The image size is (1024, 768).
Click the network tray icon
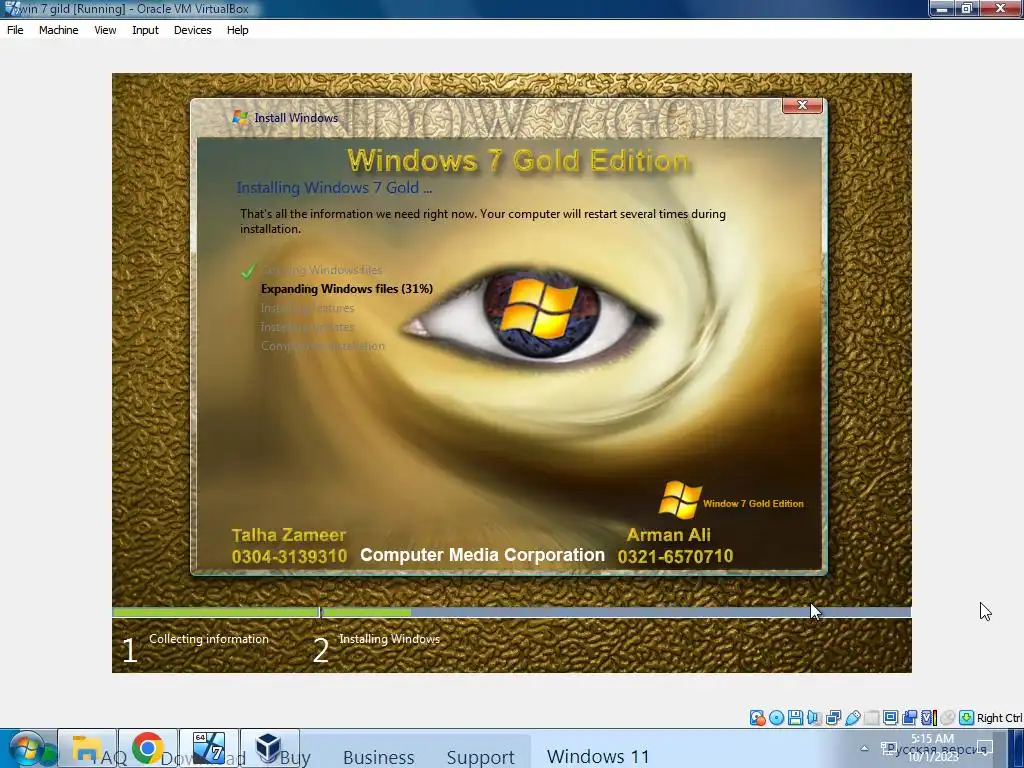tap(889, 748)
